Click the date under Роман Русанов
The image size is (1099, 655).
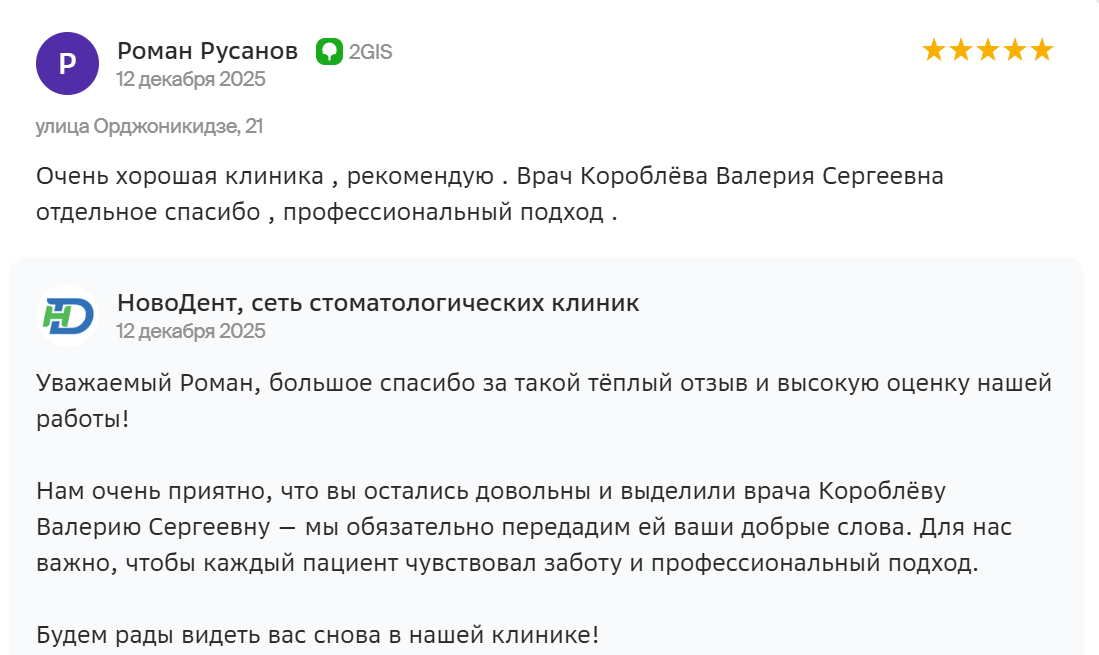point(191,79)
